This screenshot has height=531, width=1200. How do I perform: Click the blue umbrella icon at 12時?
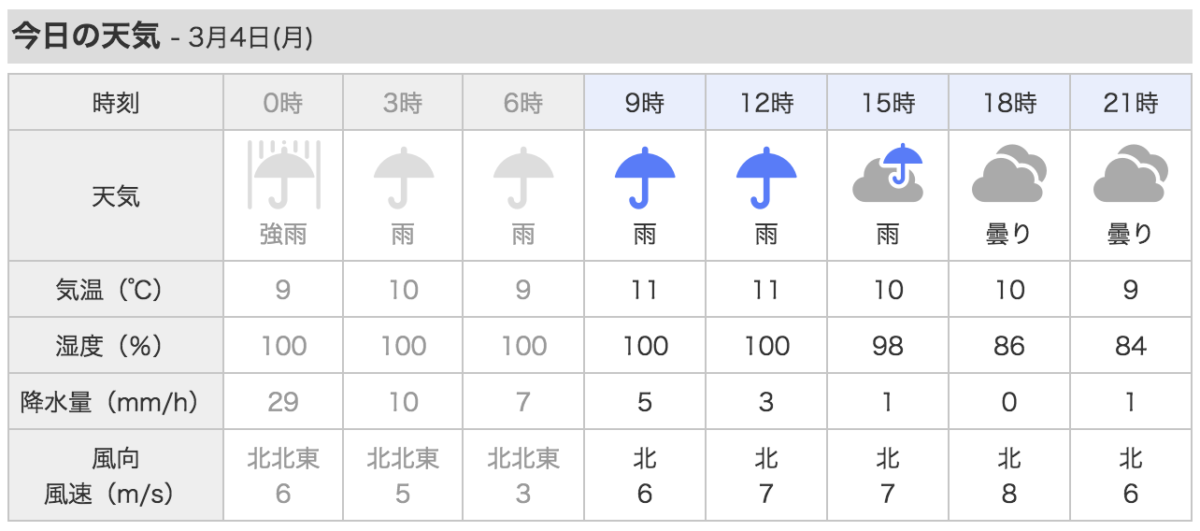point(766,176)
